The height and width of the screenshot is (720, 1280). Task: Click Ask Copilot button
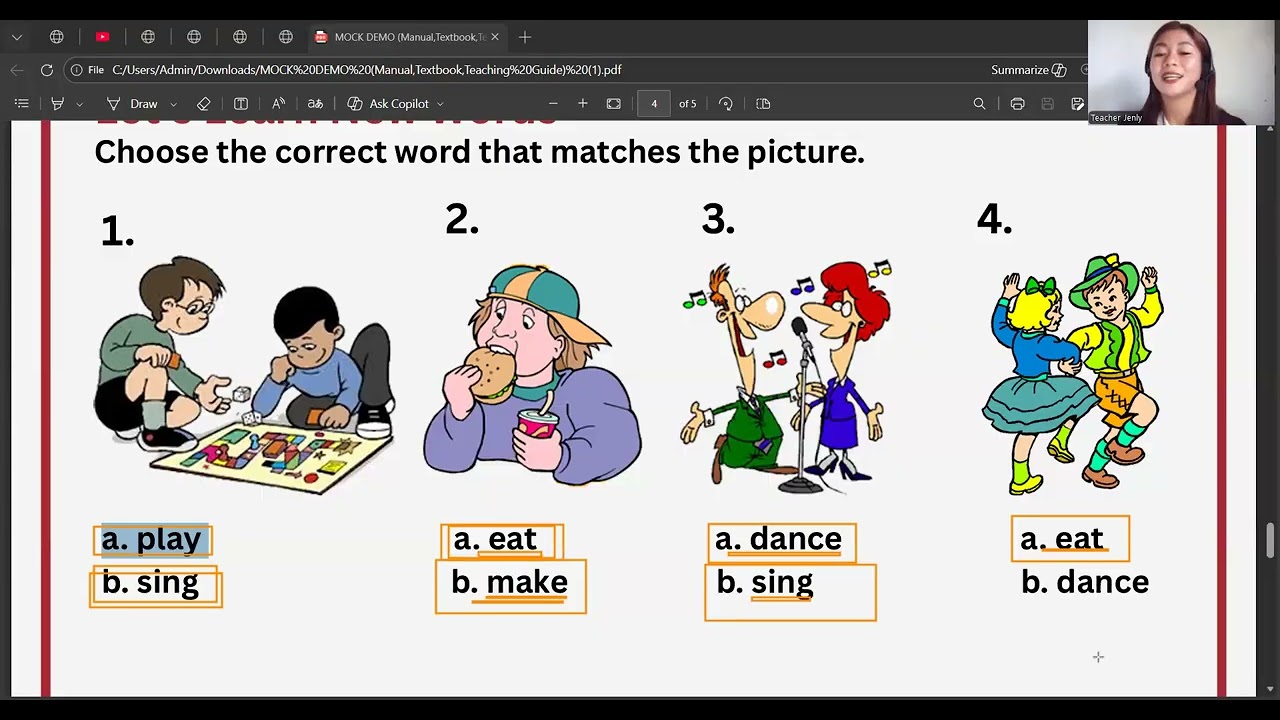click(x=388, y=104)
